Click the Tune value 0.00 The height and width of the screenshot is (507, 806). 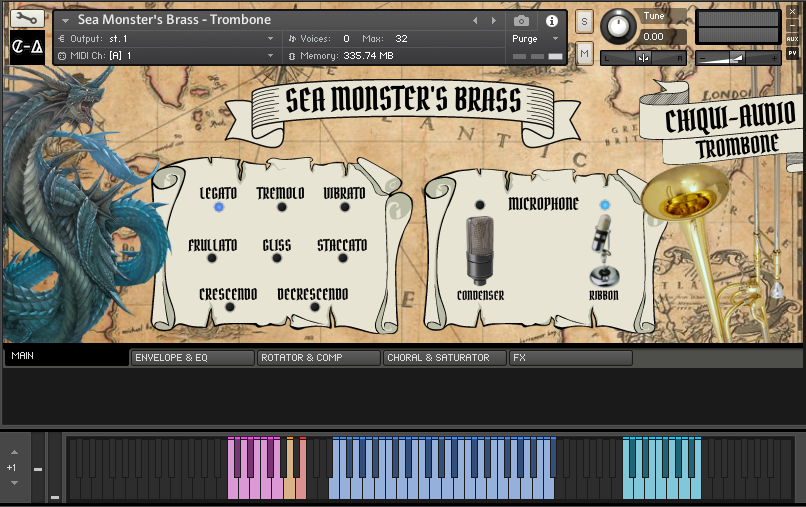click(x=653, y=37)
